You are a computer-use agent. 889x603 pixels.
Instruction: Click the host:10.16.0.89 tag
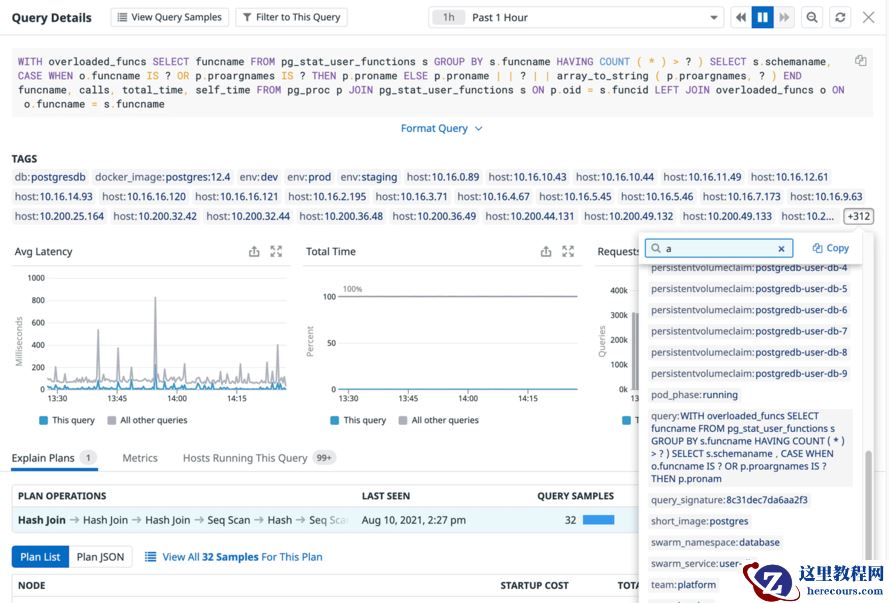tap(443, 177)
